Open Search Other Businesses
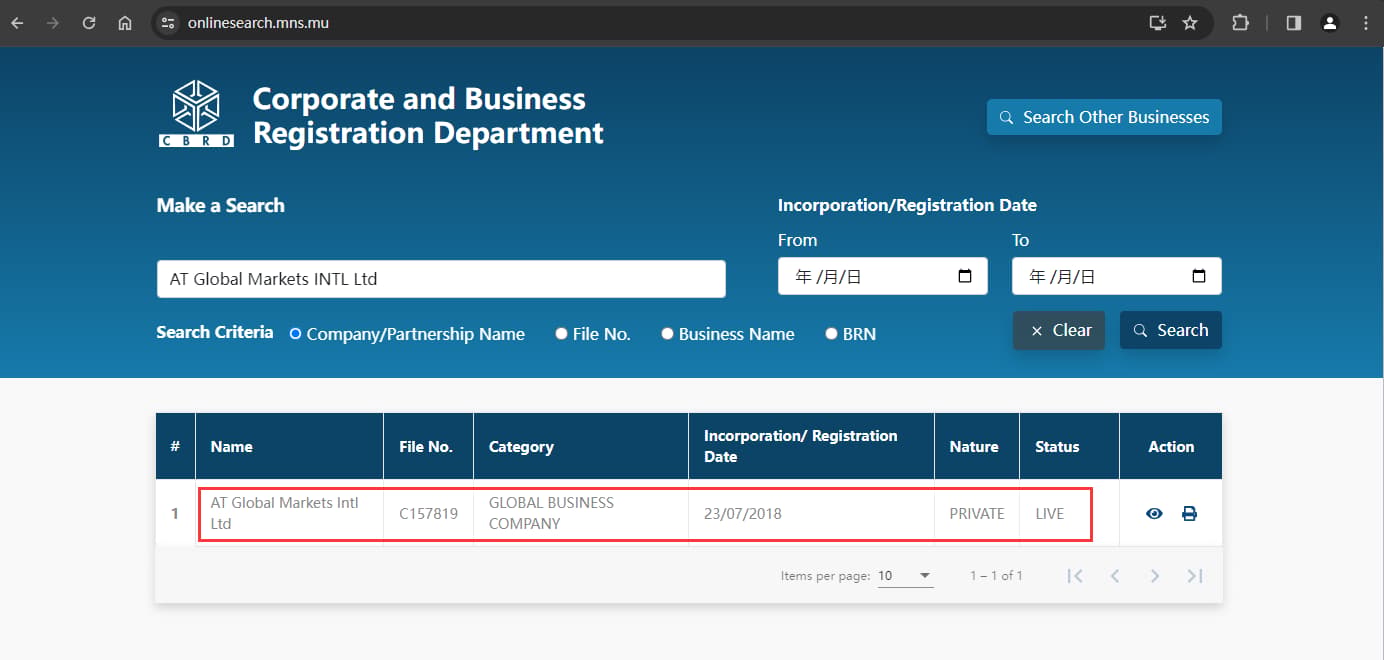Viewport: 1384px width, 660px height. 1104,117
